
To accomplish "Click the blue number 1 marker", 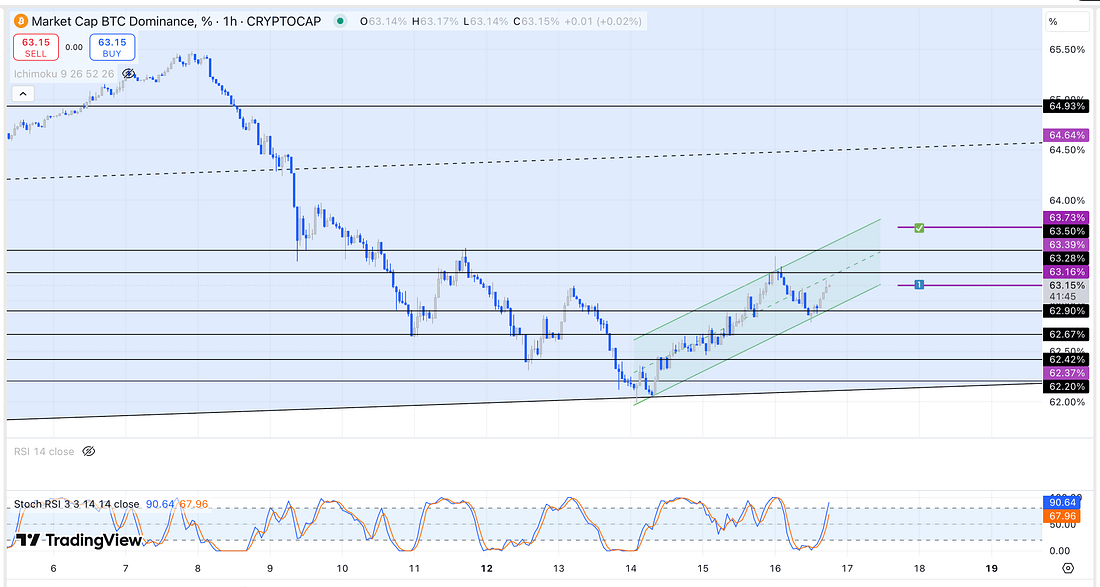I will coord(918,285).
